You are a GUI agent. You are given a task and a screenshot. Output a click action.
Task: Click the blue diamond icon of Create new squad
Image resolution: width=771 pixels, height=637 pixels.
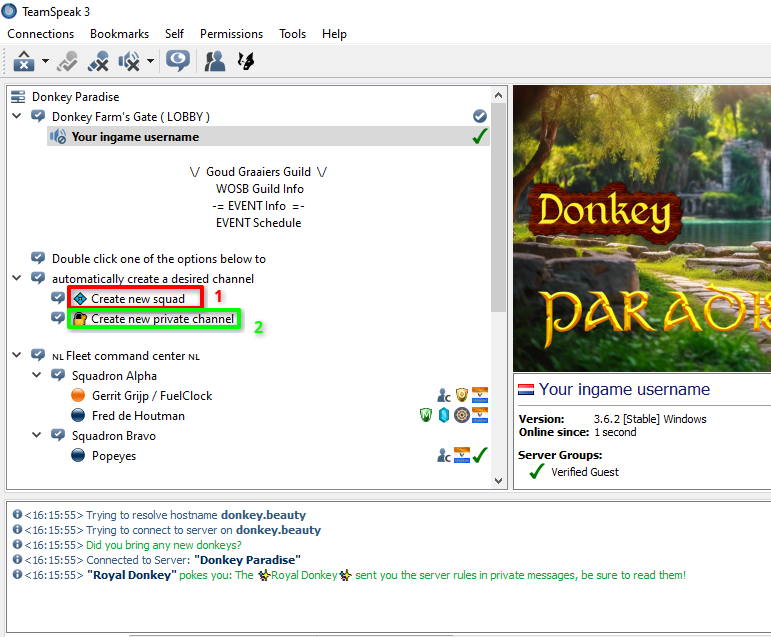point(80,299)
